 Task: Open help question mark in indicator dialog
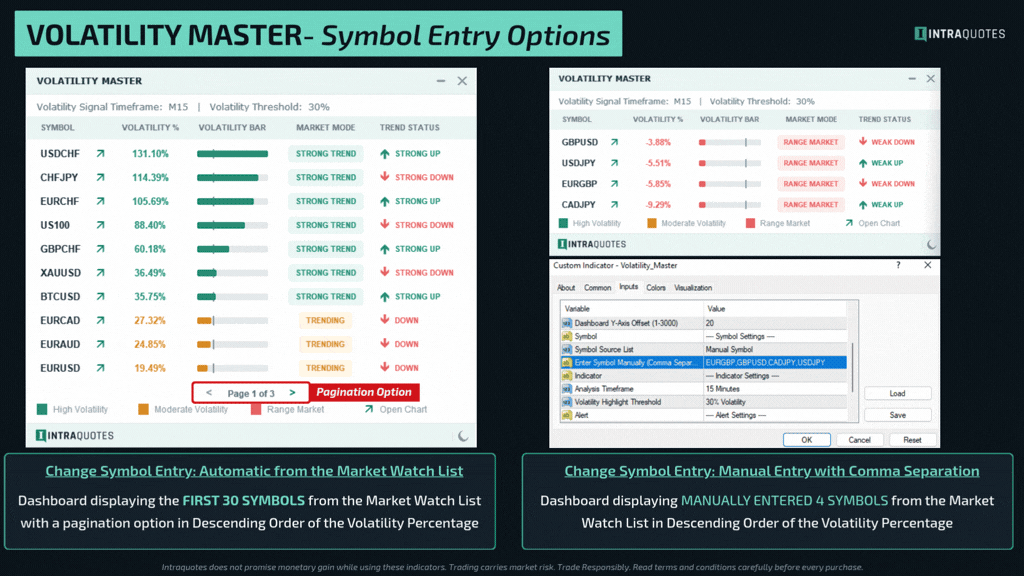point(899,265)
